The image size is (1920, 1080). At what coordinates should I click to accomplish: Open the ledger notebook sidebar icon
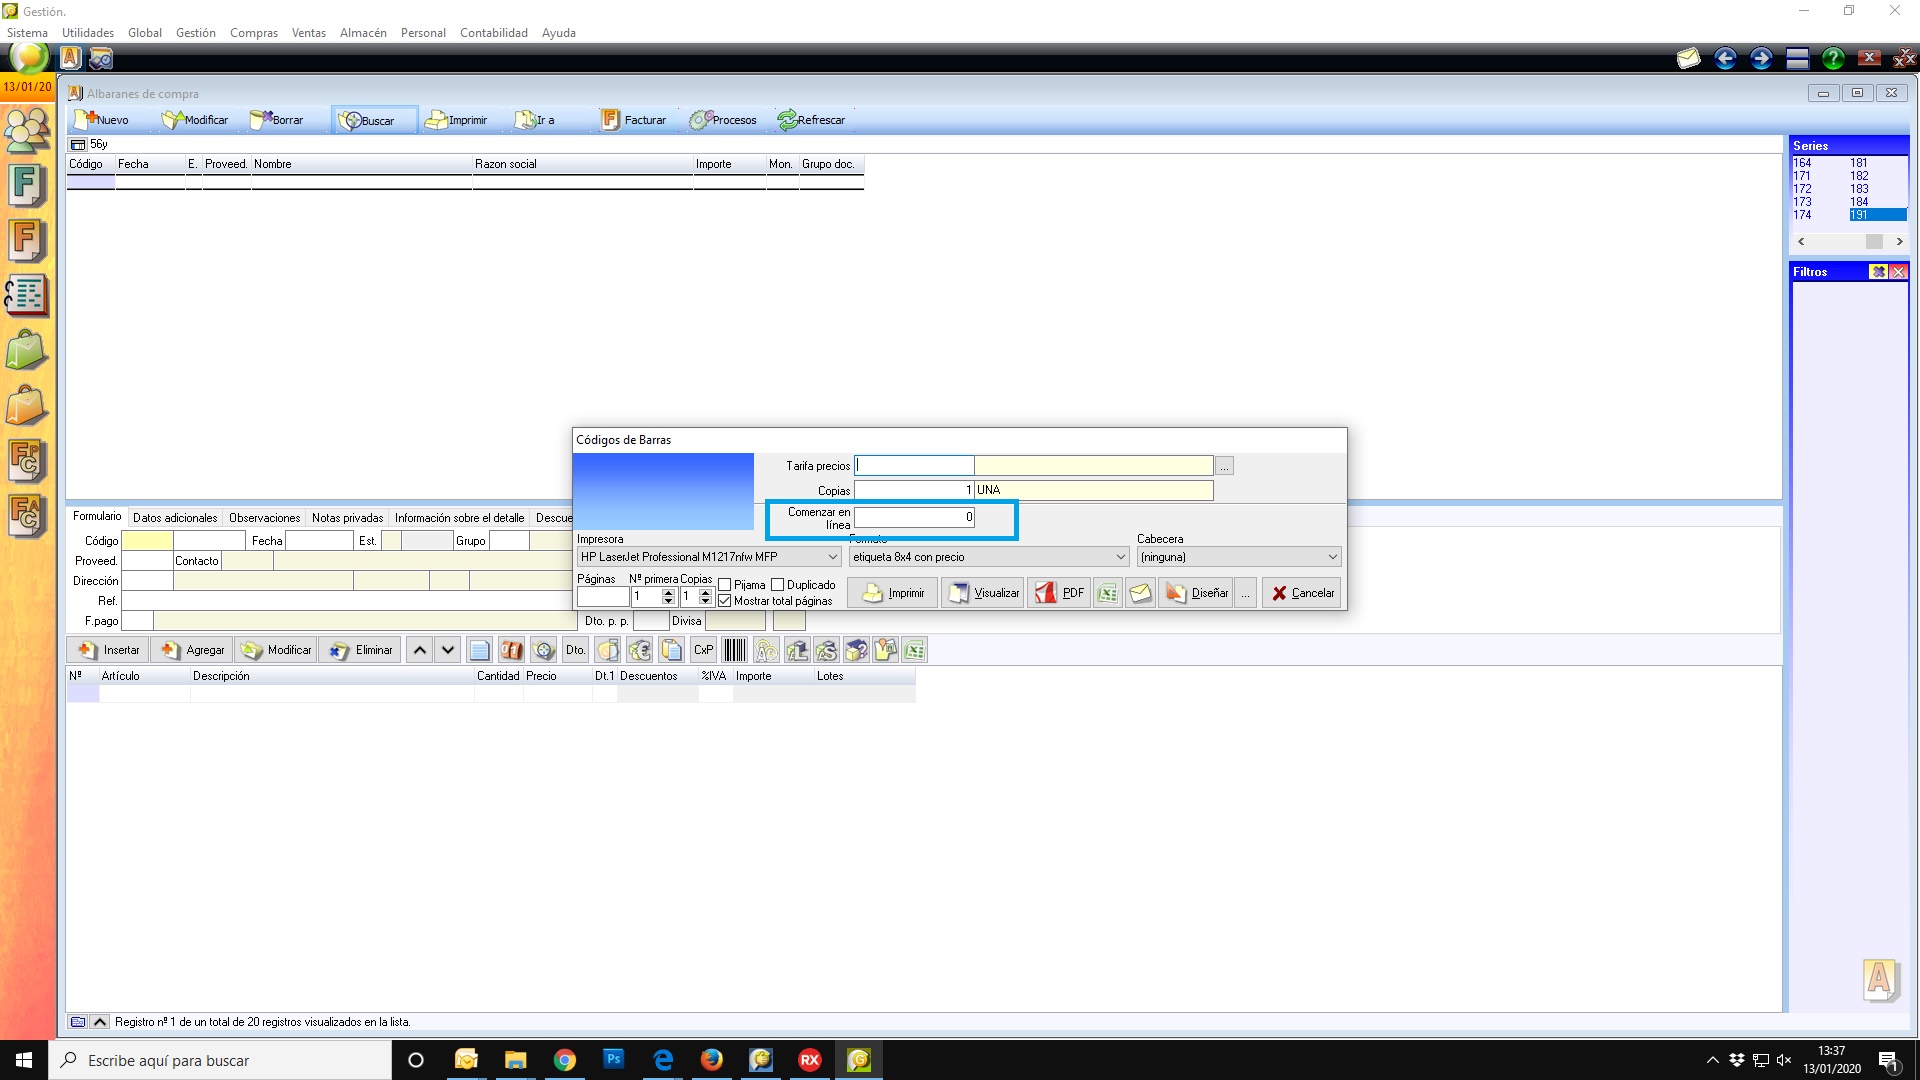(27, 295)
